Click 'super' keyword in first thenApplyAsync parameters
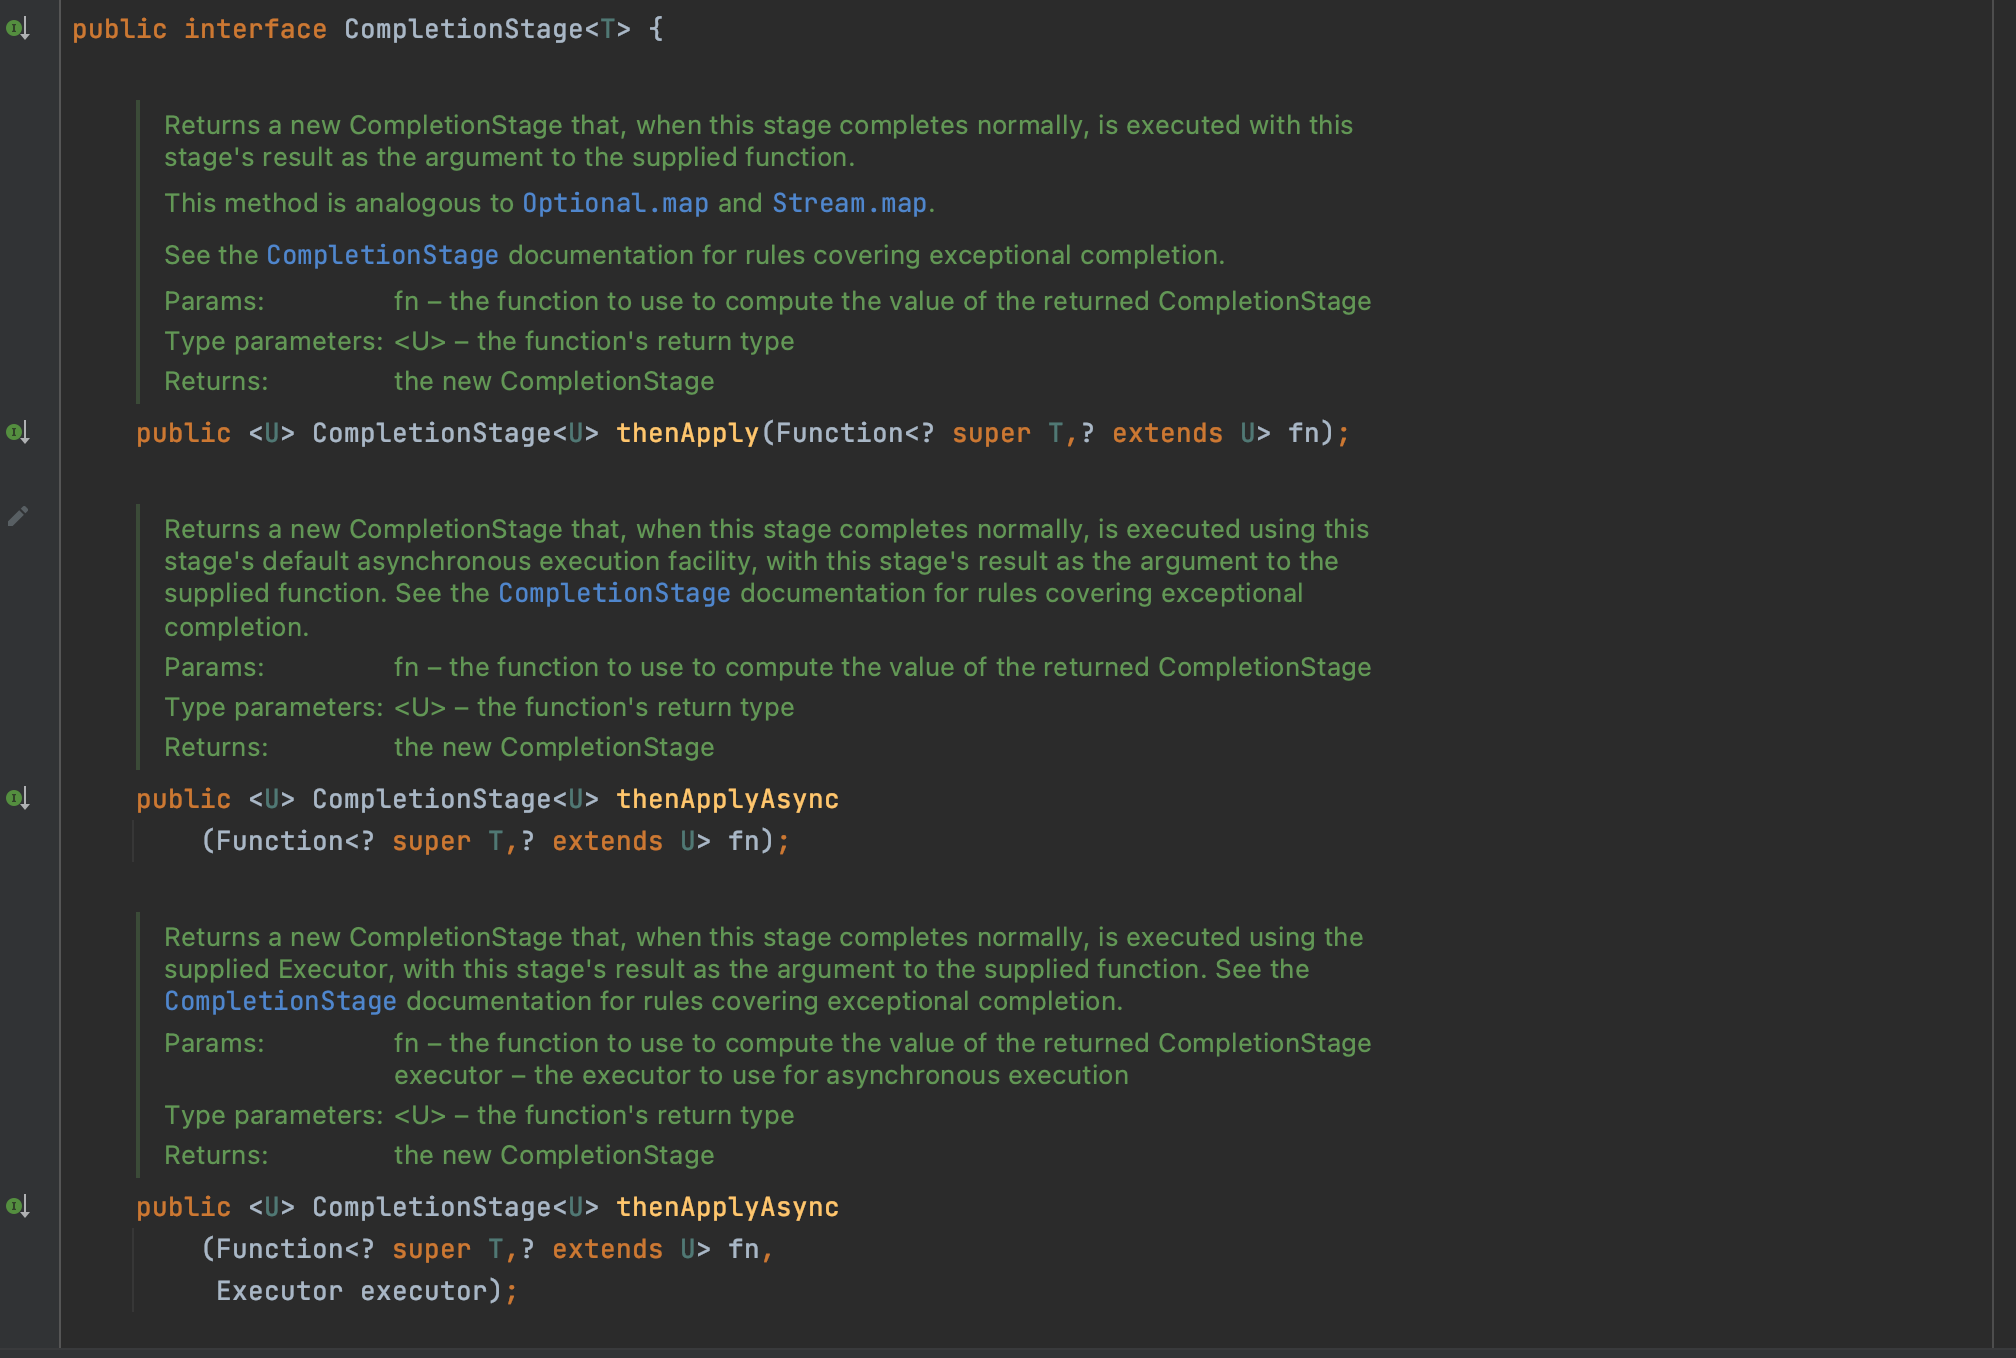Image resolution: width=2016 pixels, height=1358 pixels. (x=431, y=841)
